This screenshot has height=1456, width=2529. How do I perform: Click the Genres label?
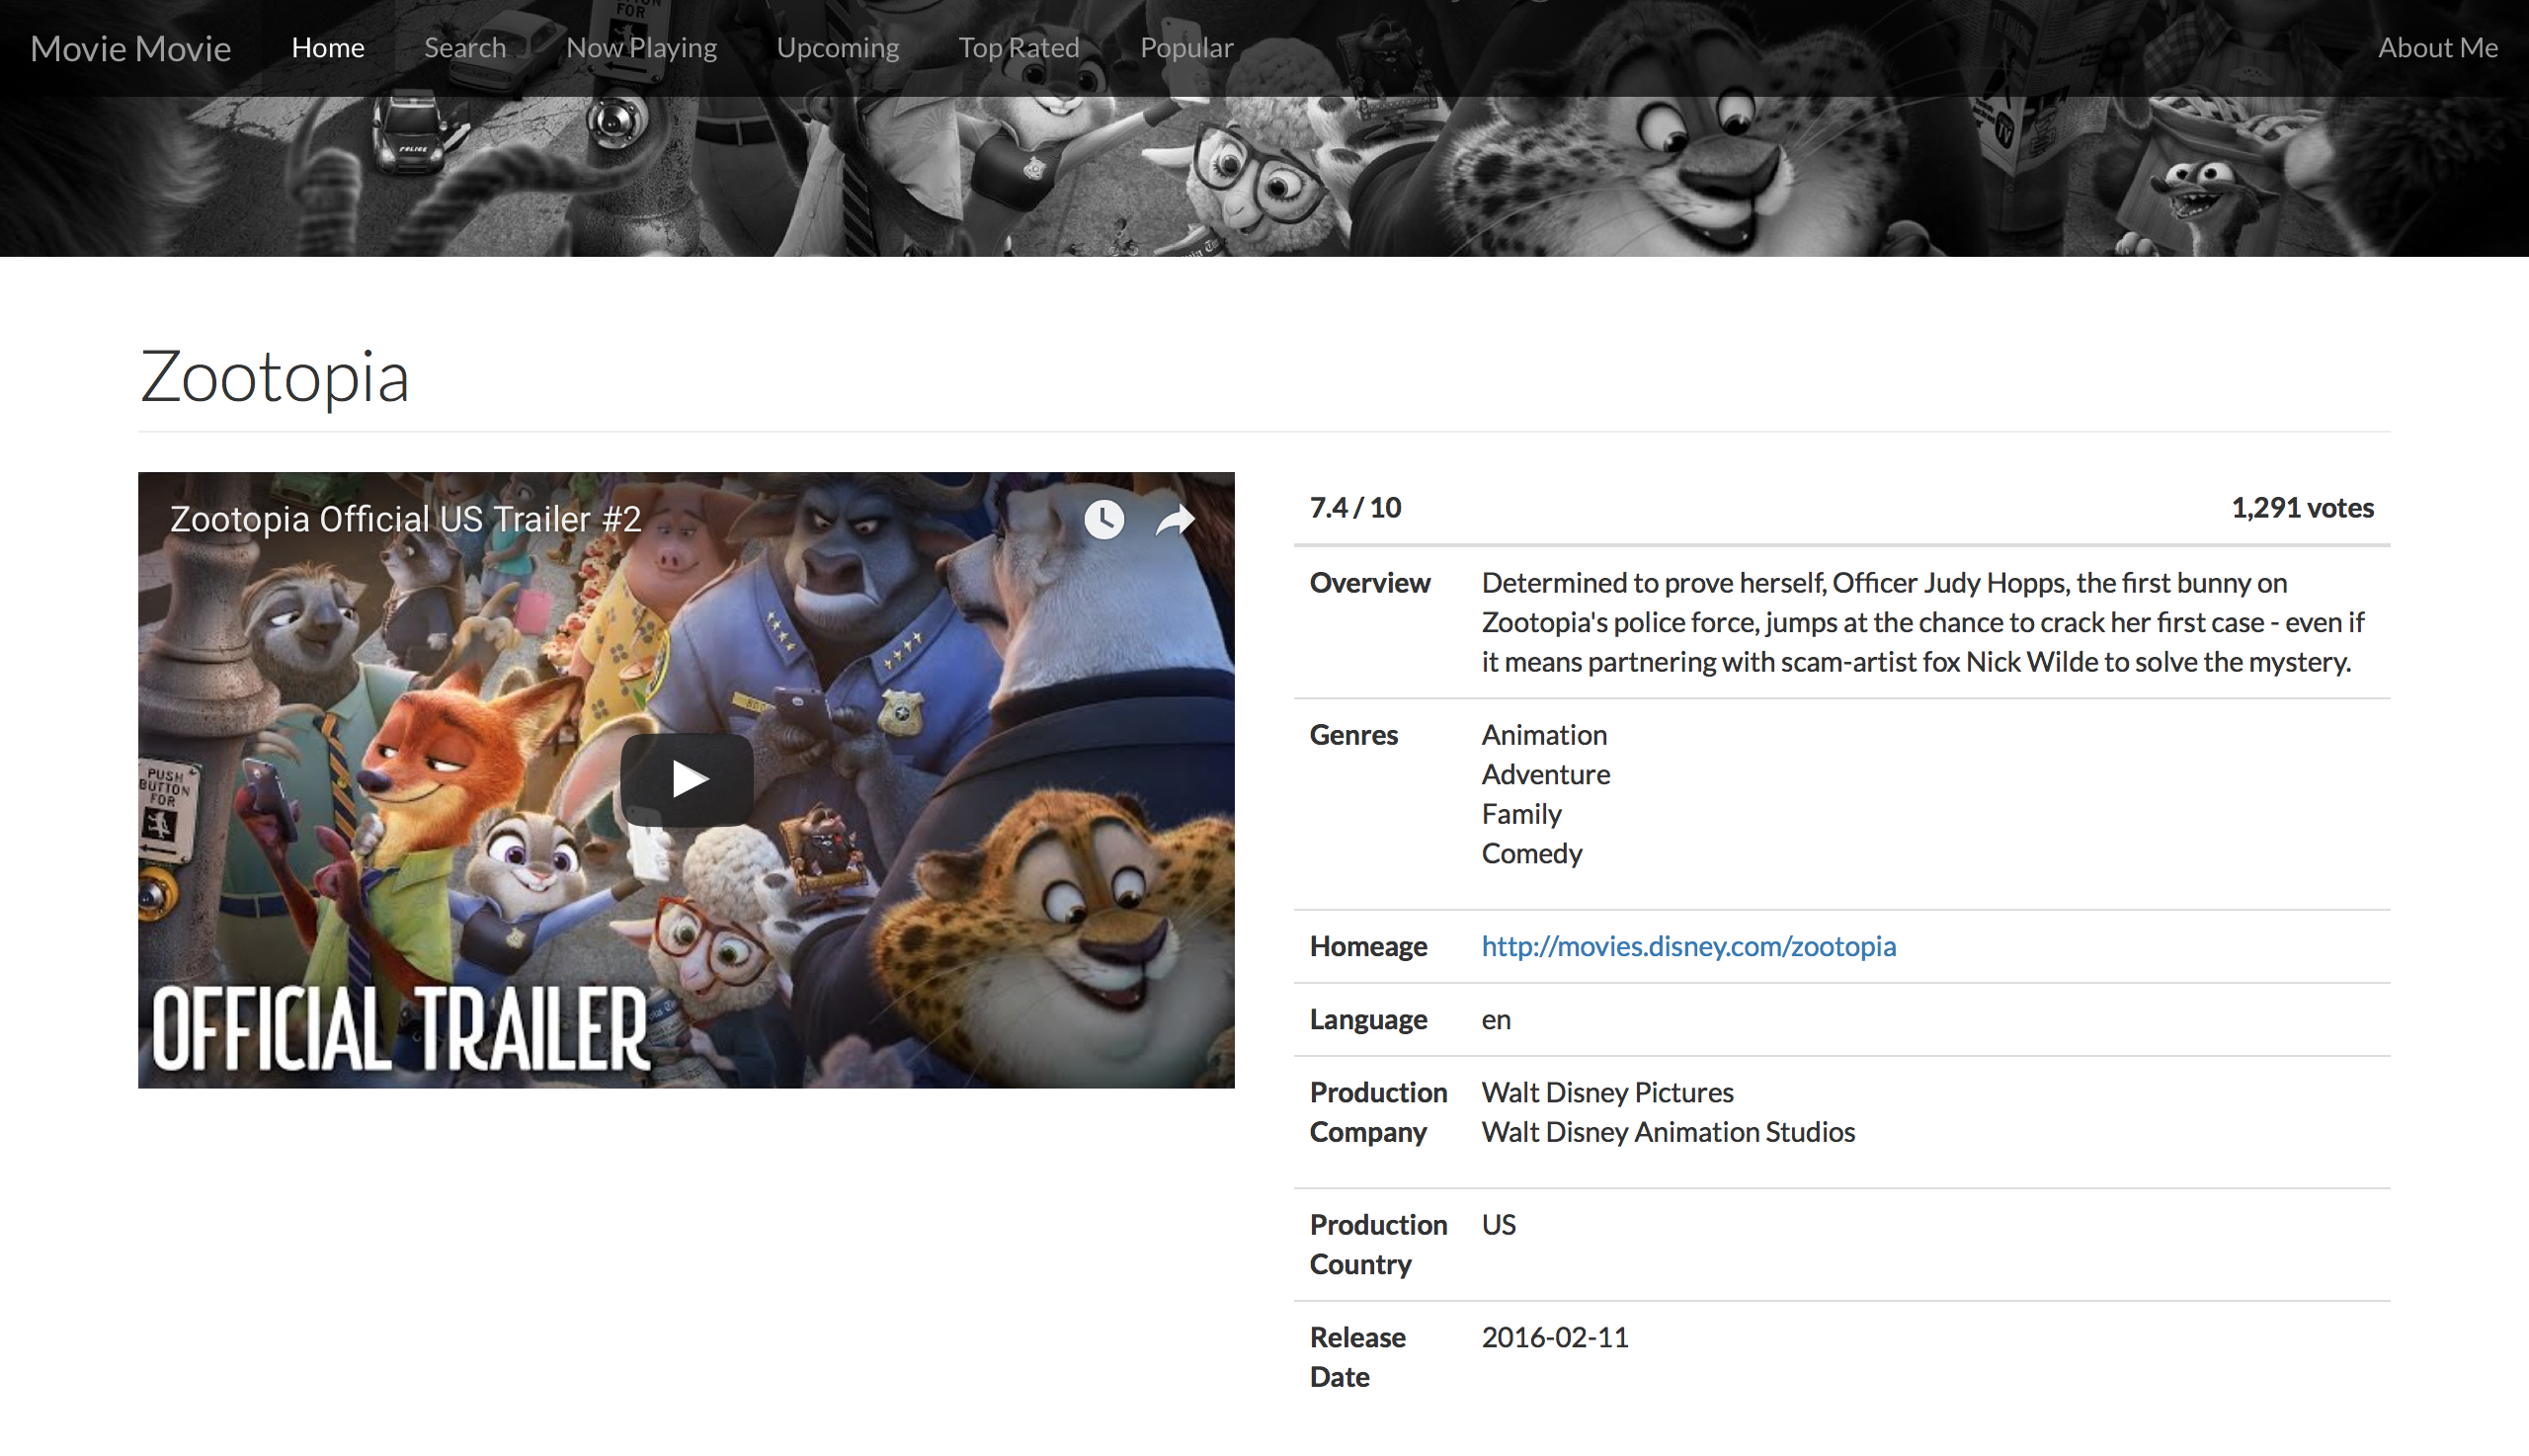coord(1353,735)
